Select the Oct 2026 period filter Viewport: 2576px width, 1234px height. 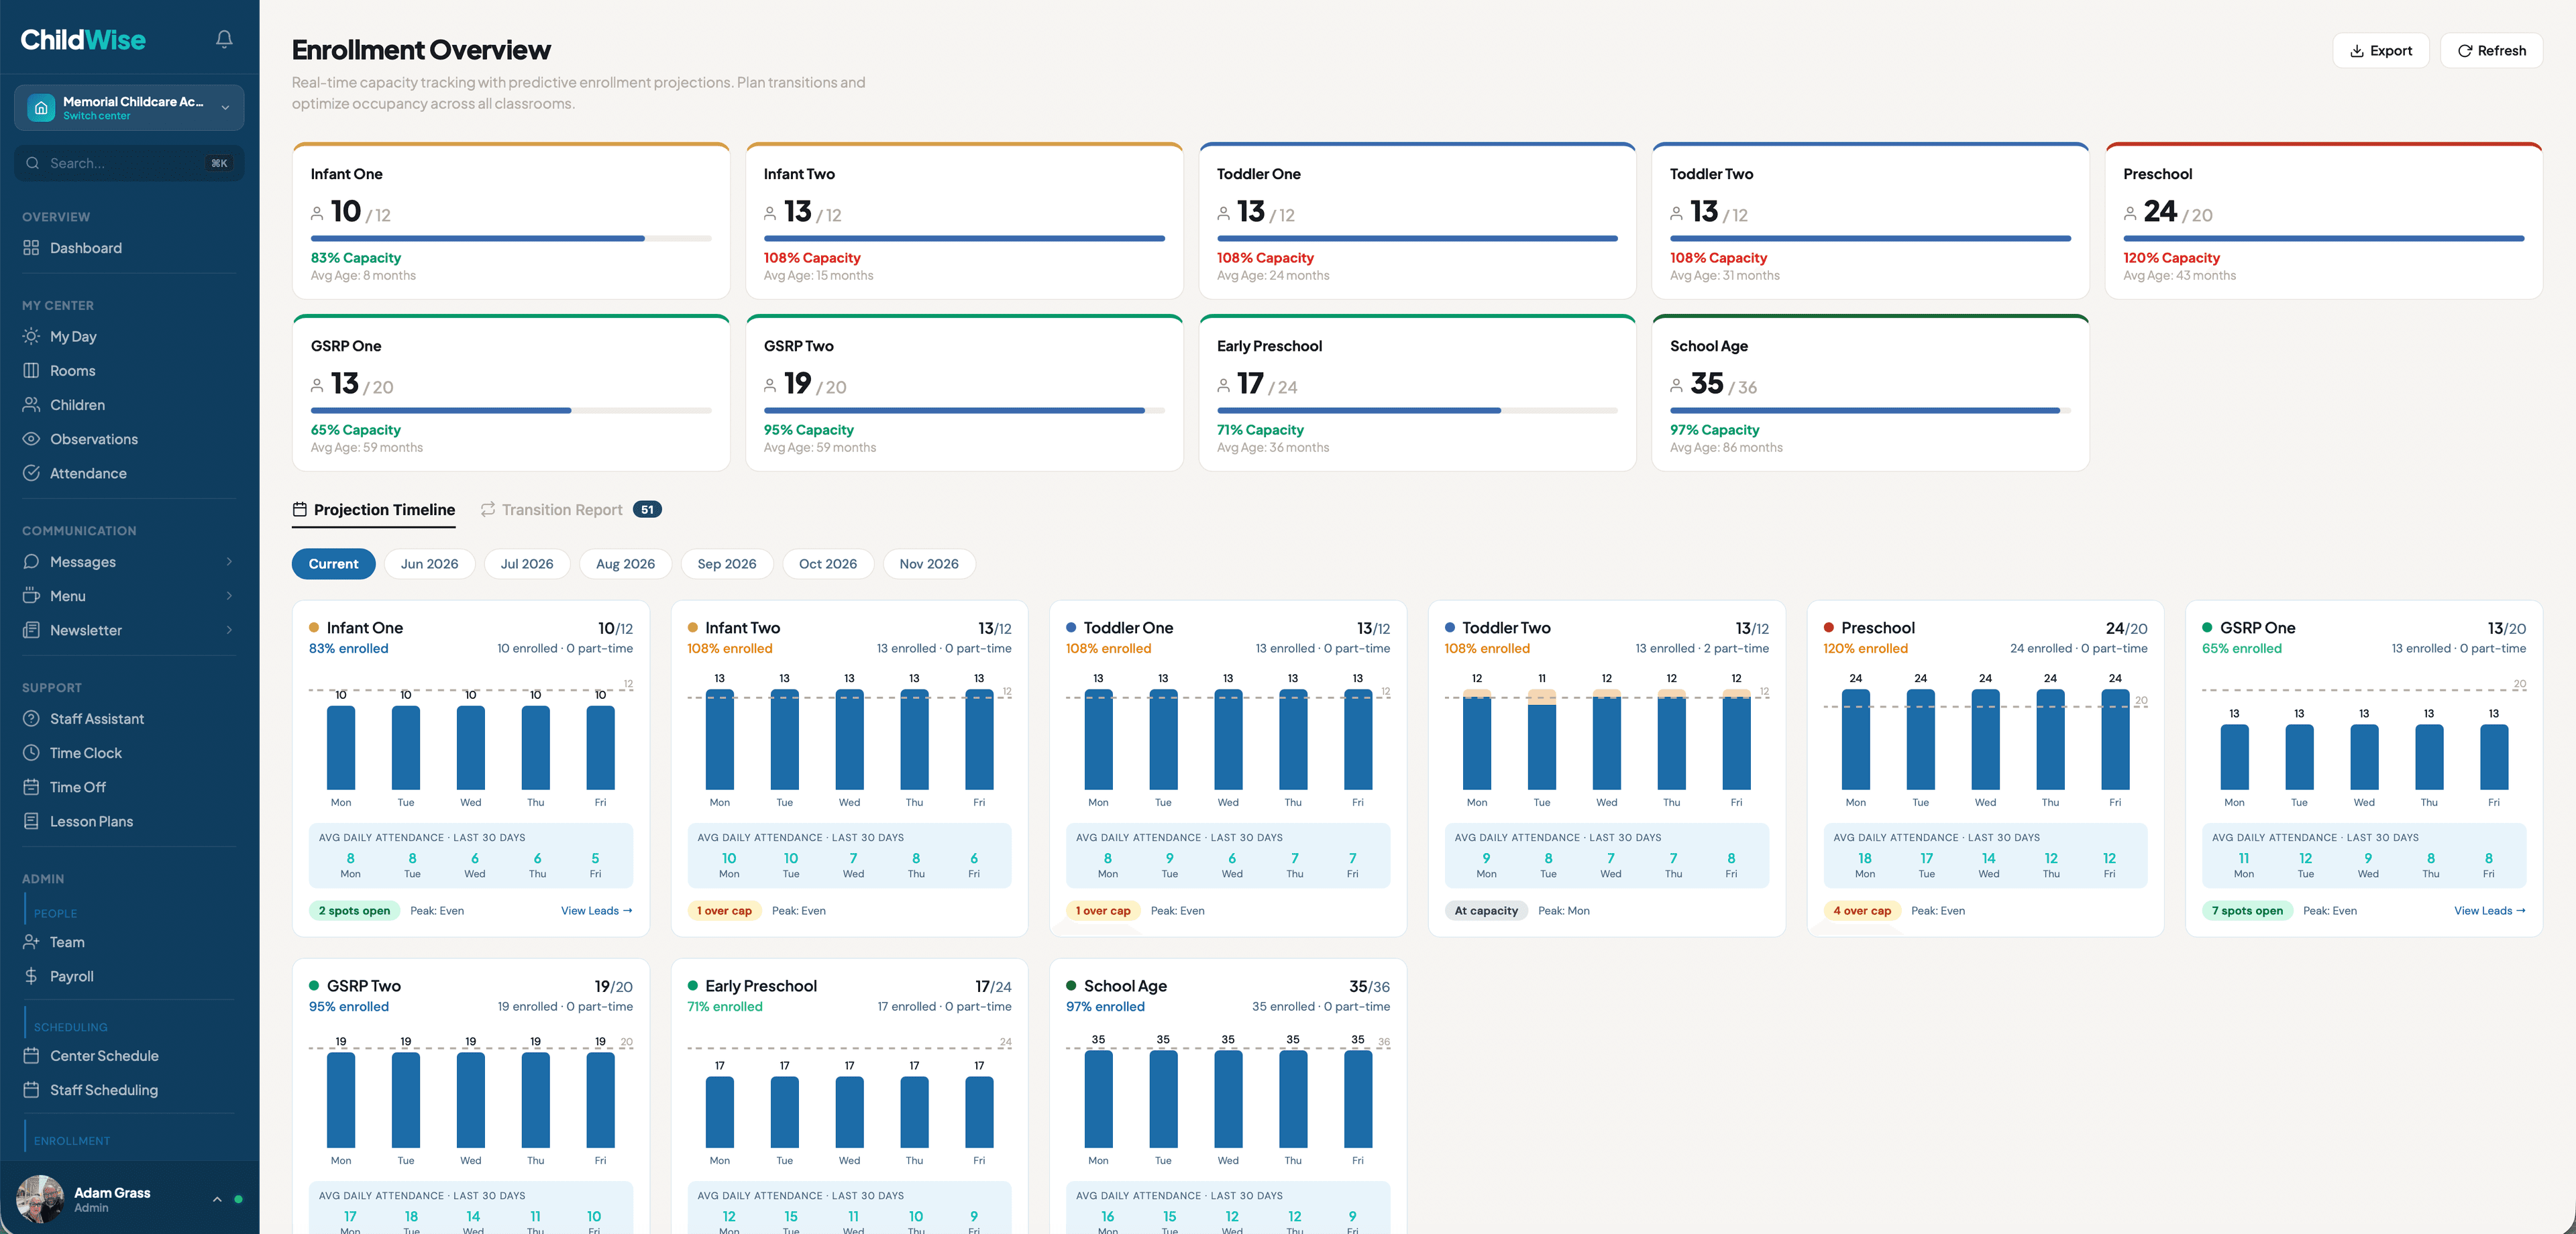pyautogui.click(x=828, y=564)
